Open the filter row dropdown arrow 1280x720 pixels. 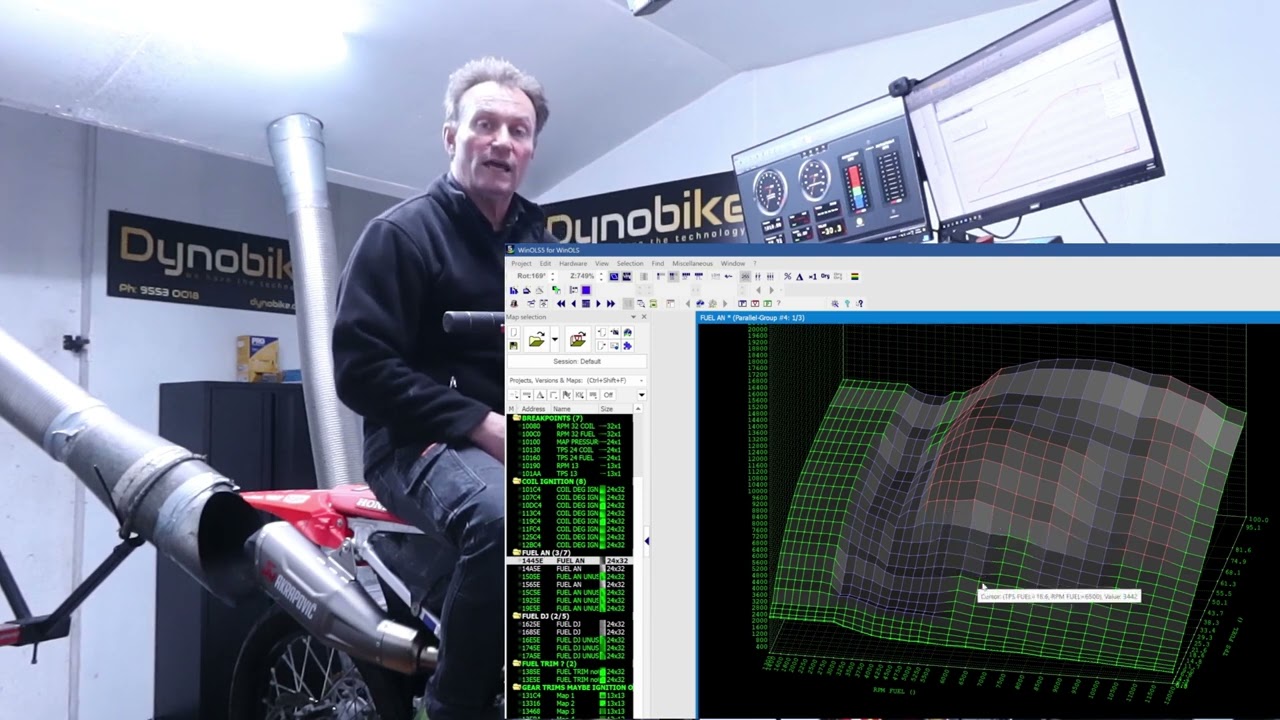642,395
